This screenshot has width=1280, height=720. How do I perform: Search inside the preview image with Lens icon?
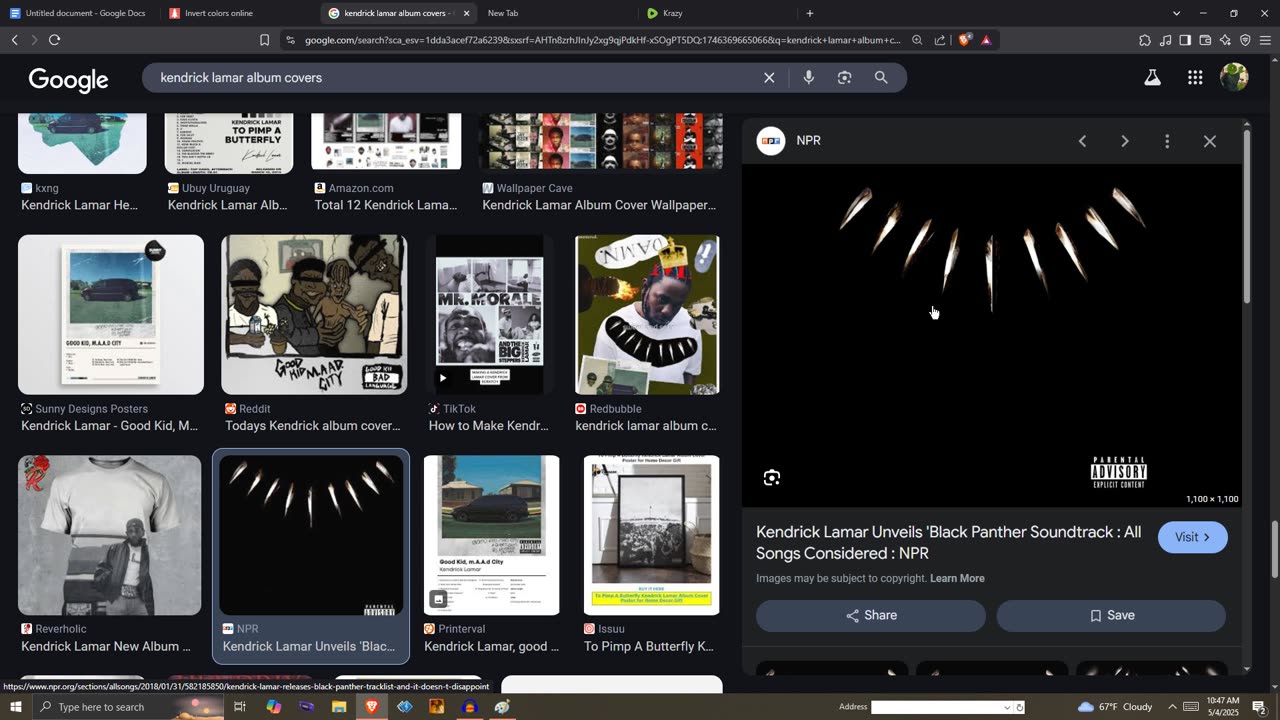[x=771, y=478]
